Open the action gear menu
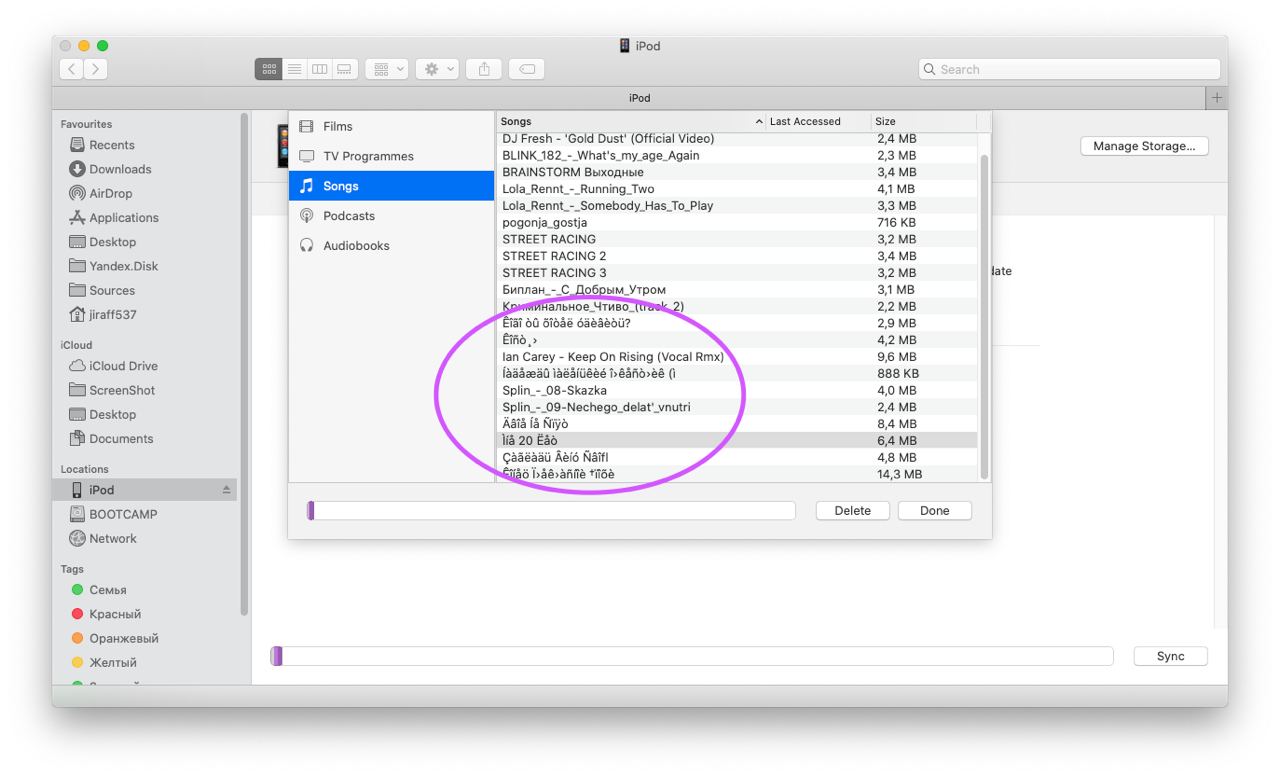The image size is (1280, 776). pos(437,69)
